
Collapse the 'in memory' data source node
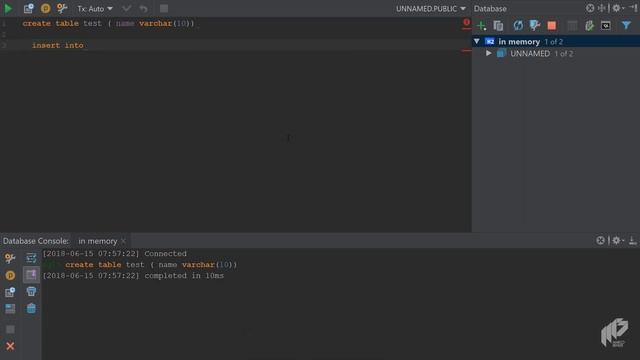click(477, 41)
